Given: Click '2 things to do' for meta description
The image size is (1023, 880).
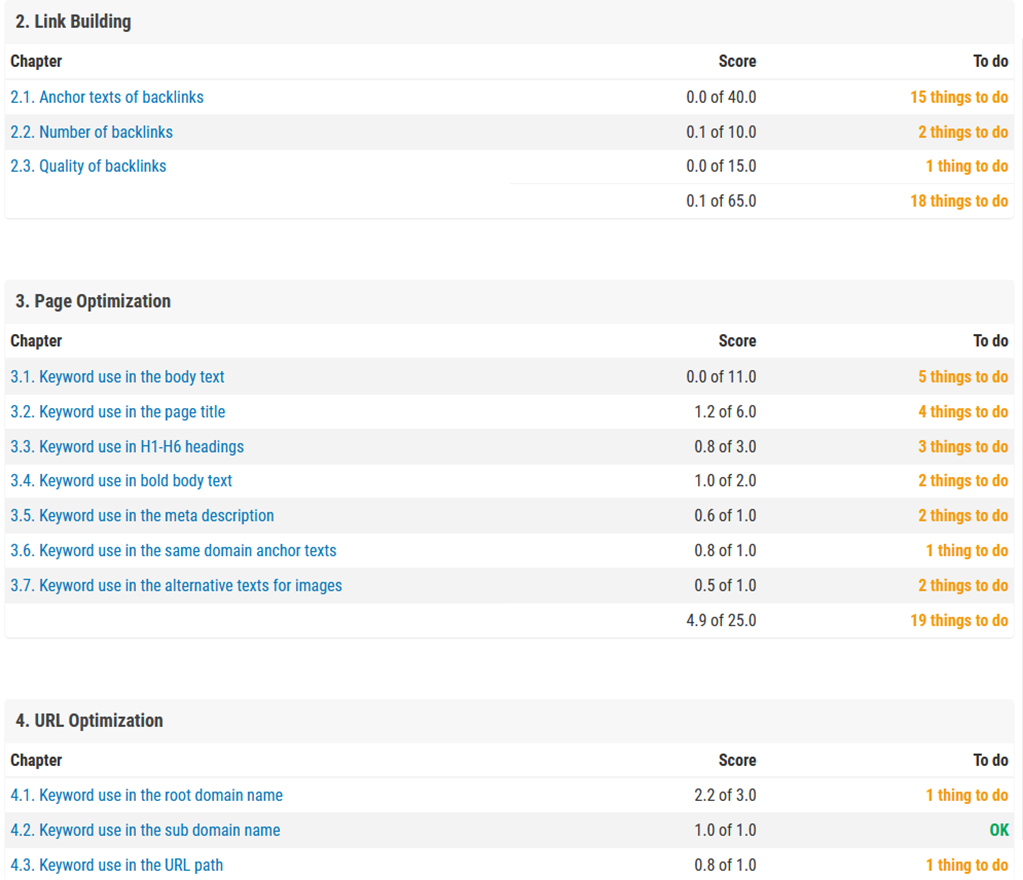Looking at the screenshot, I should [963, 515].
